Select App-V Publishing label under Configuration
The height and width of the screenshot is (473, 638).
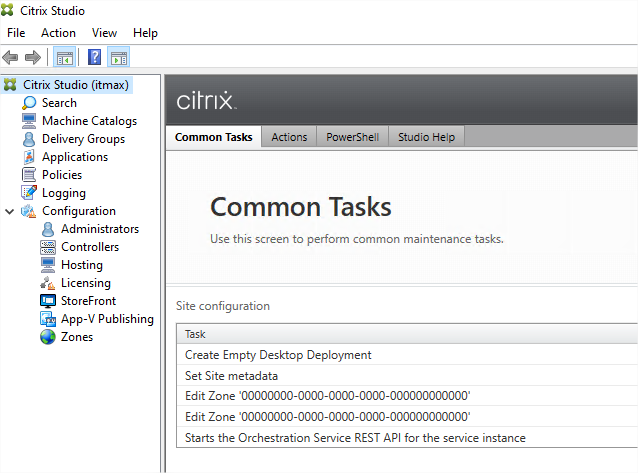pyautogui.click(x=107, y=319)
